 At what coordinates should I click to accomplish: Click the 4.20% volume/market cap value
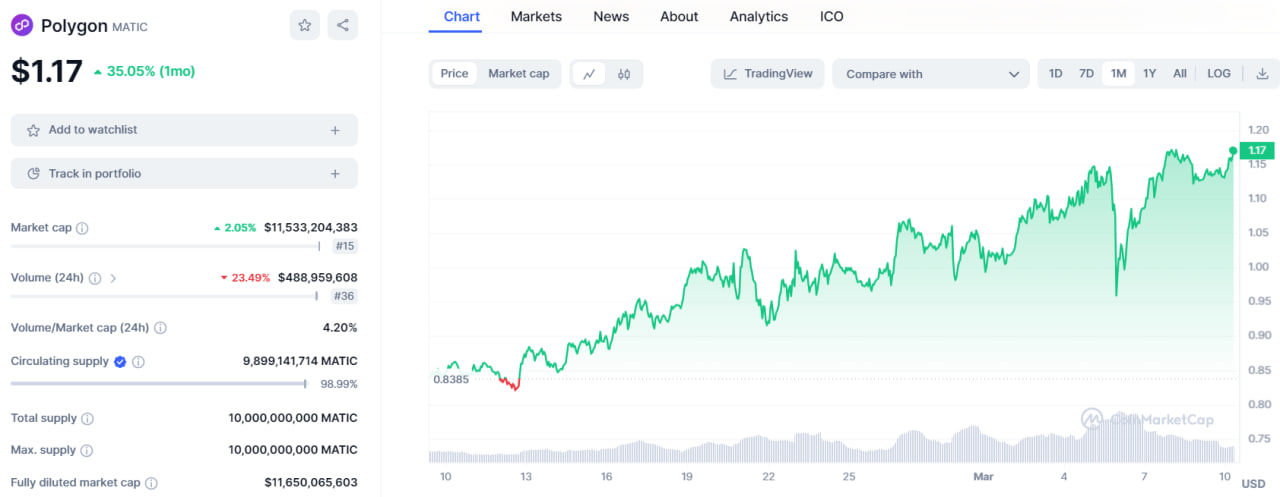pos(340,328)
